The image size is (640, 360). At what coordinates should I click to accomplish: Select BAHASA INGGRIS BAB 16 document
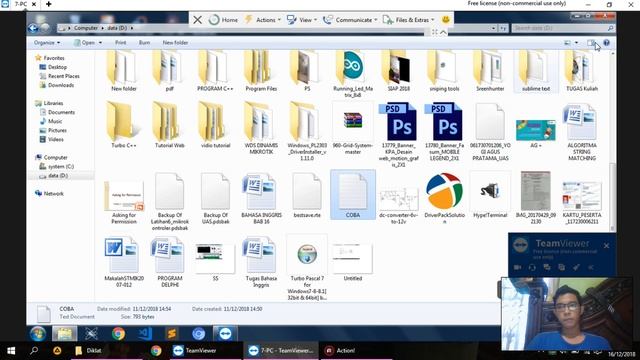pyautogui.click(x=261, y=198)
